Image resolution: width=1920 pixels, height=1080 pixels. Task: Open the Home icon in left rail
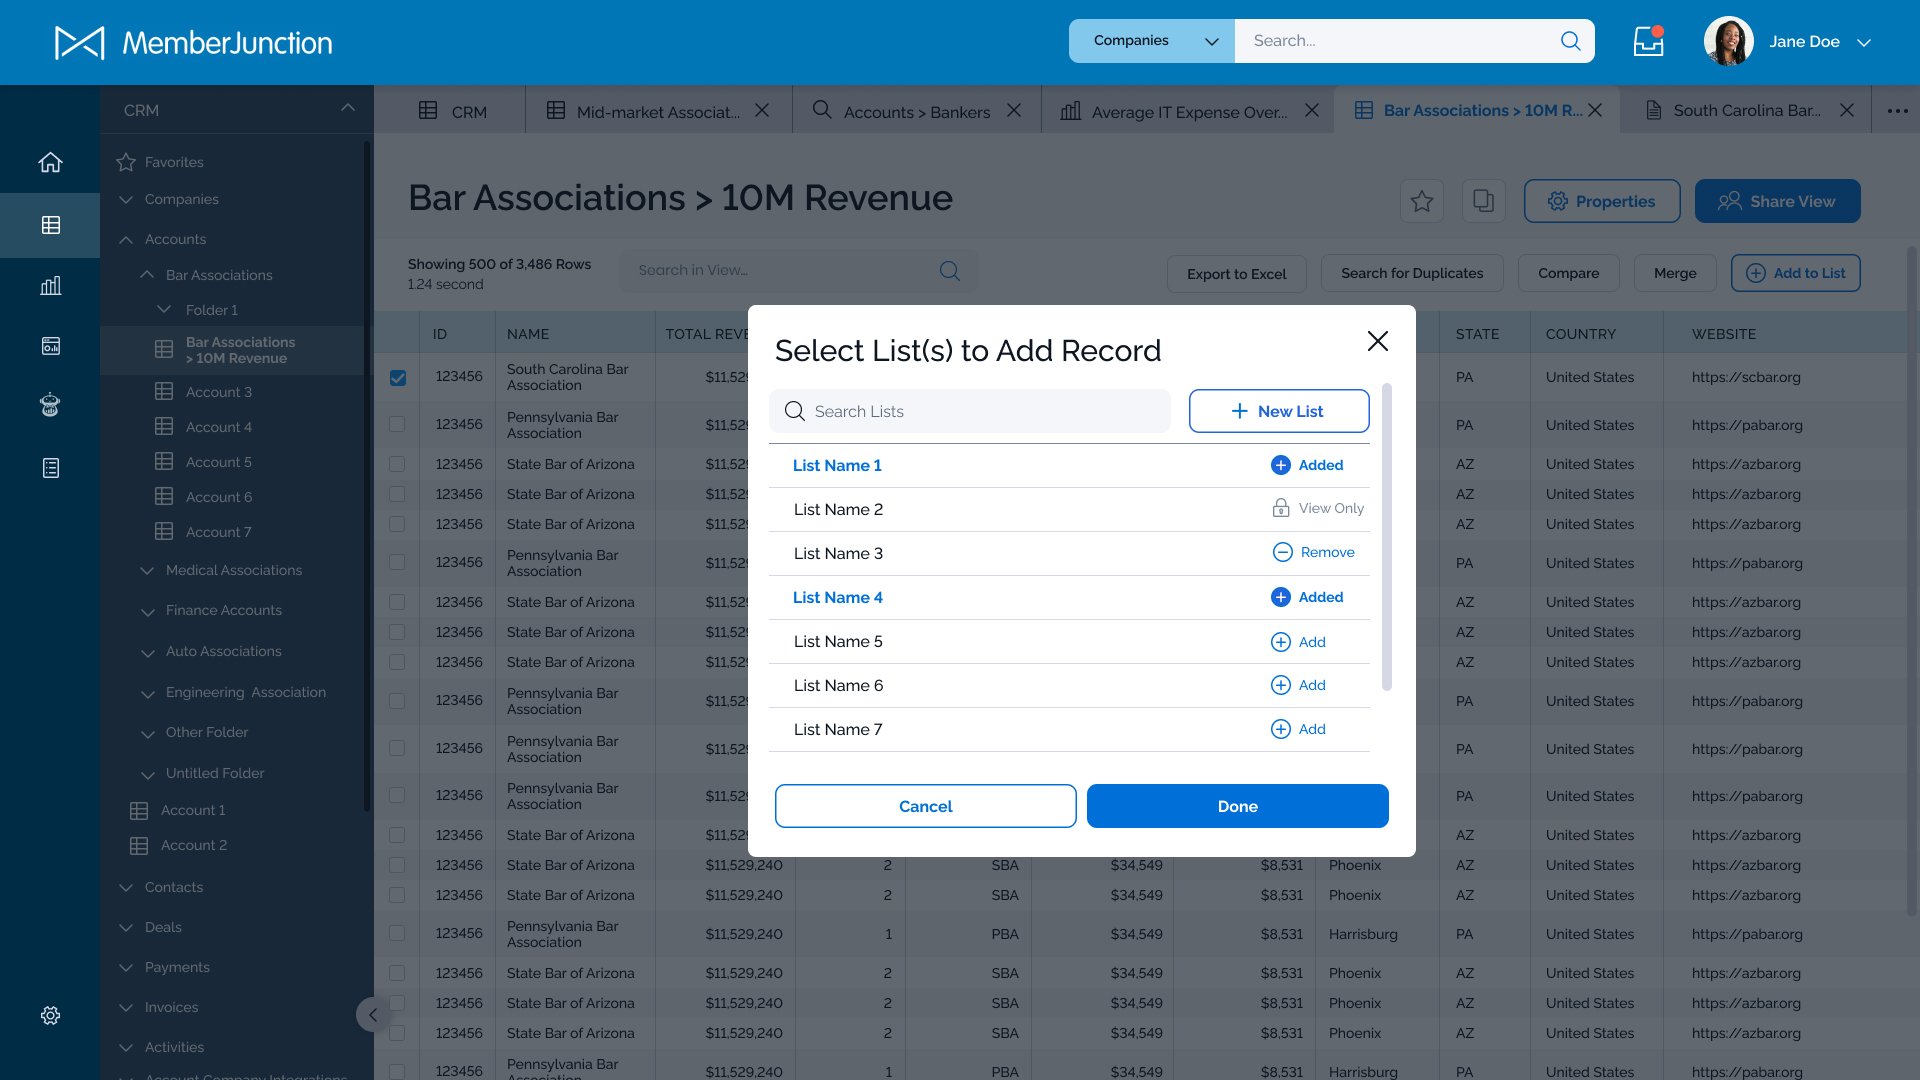pyautogui.click(x=50, y=162)
